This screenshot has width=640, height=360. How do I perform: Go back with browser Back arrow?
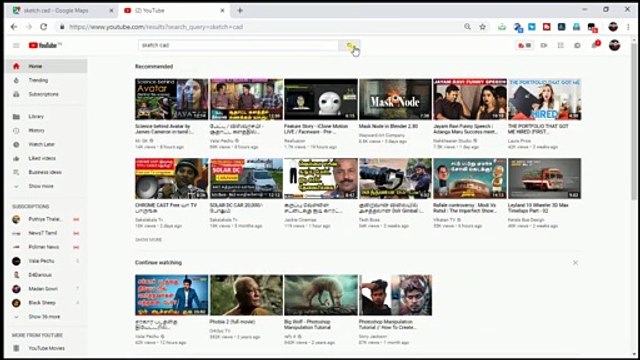(x=14, y=27)
